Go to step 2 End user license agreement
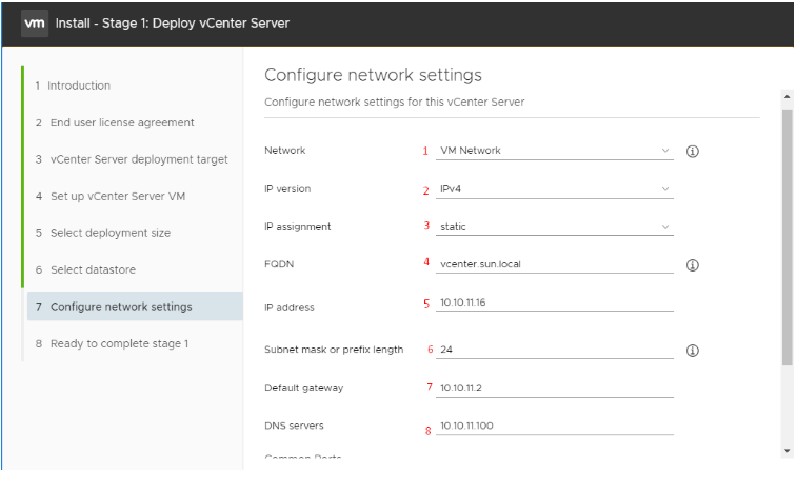Screen dimensions: 800x500 pos(115,122)
